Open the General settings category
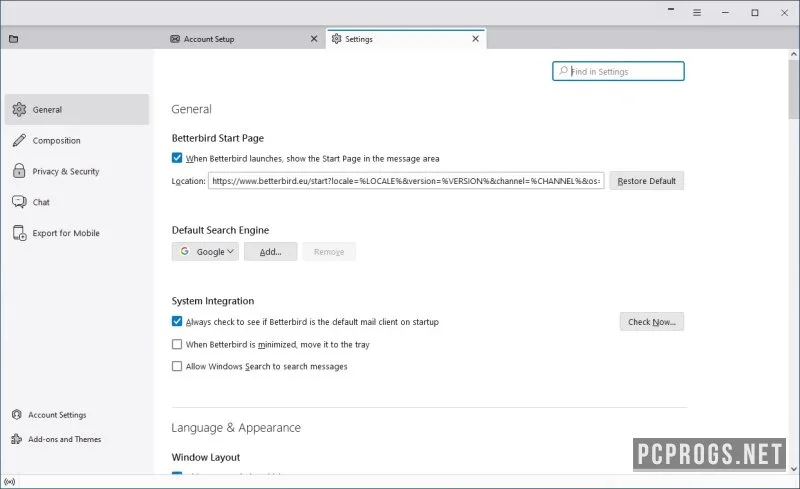This screenshot has height=489, width=800. tap(77, 109)
